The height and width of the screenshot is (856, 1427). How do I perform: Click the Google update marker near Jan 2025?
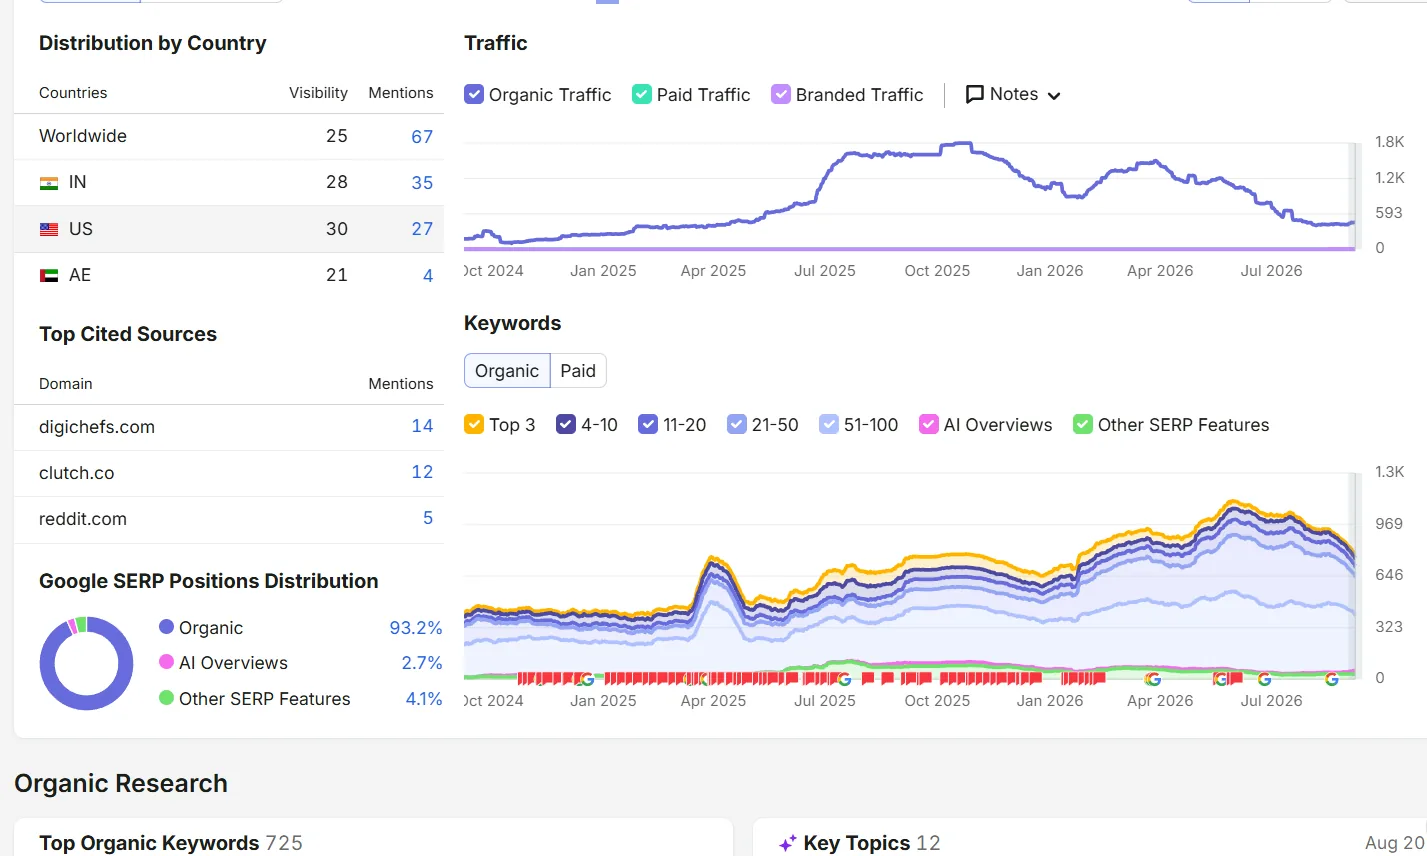pos(587,679)
